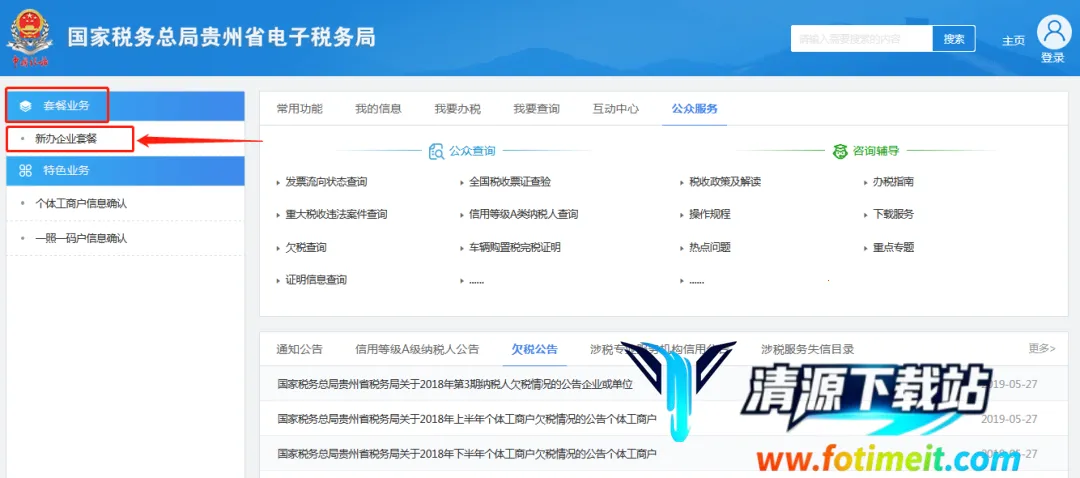
Task: Open 2018年第3期纳税人欠税情况 企业或单位 announcement
Action: [455, 384]
